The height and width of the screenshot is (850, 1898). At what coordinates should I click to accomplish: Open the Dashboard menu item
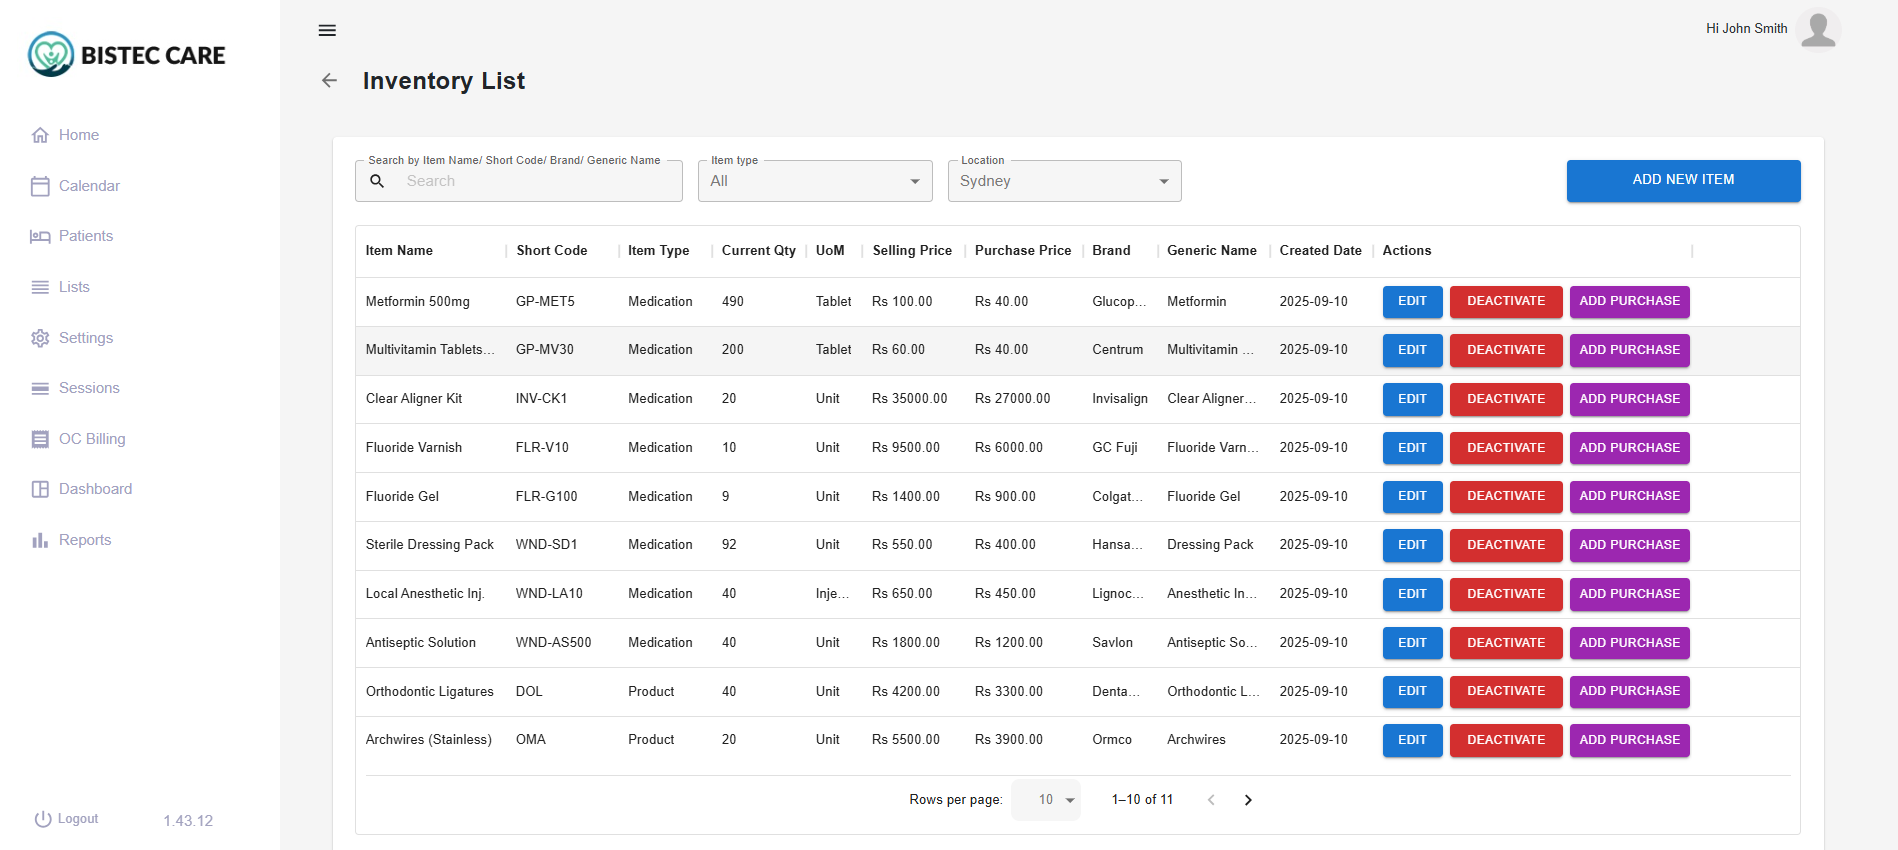(95, 489)
